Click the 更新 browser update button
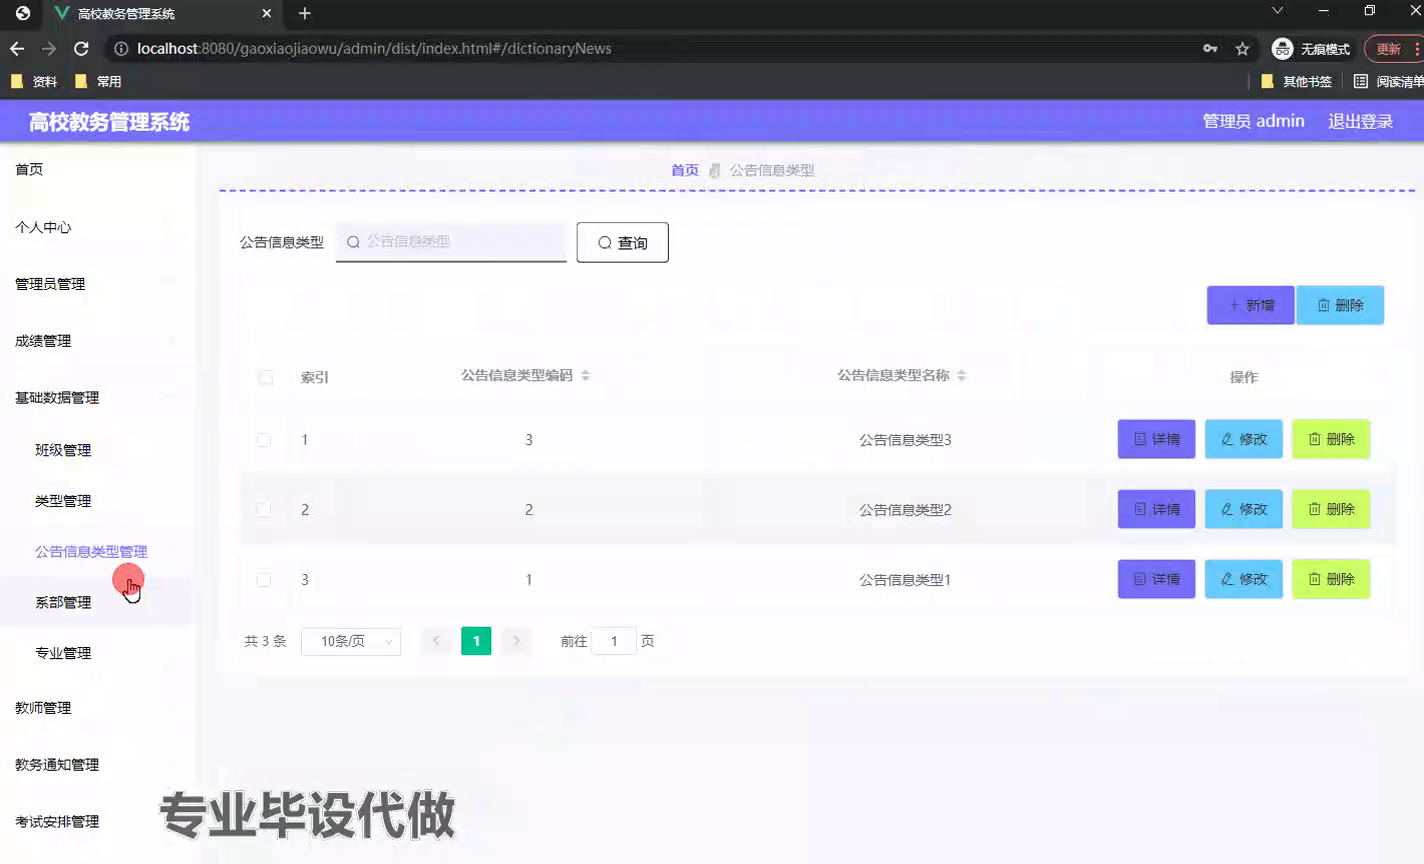 [1393, 48]
